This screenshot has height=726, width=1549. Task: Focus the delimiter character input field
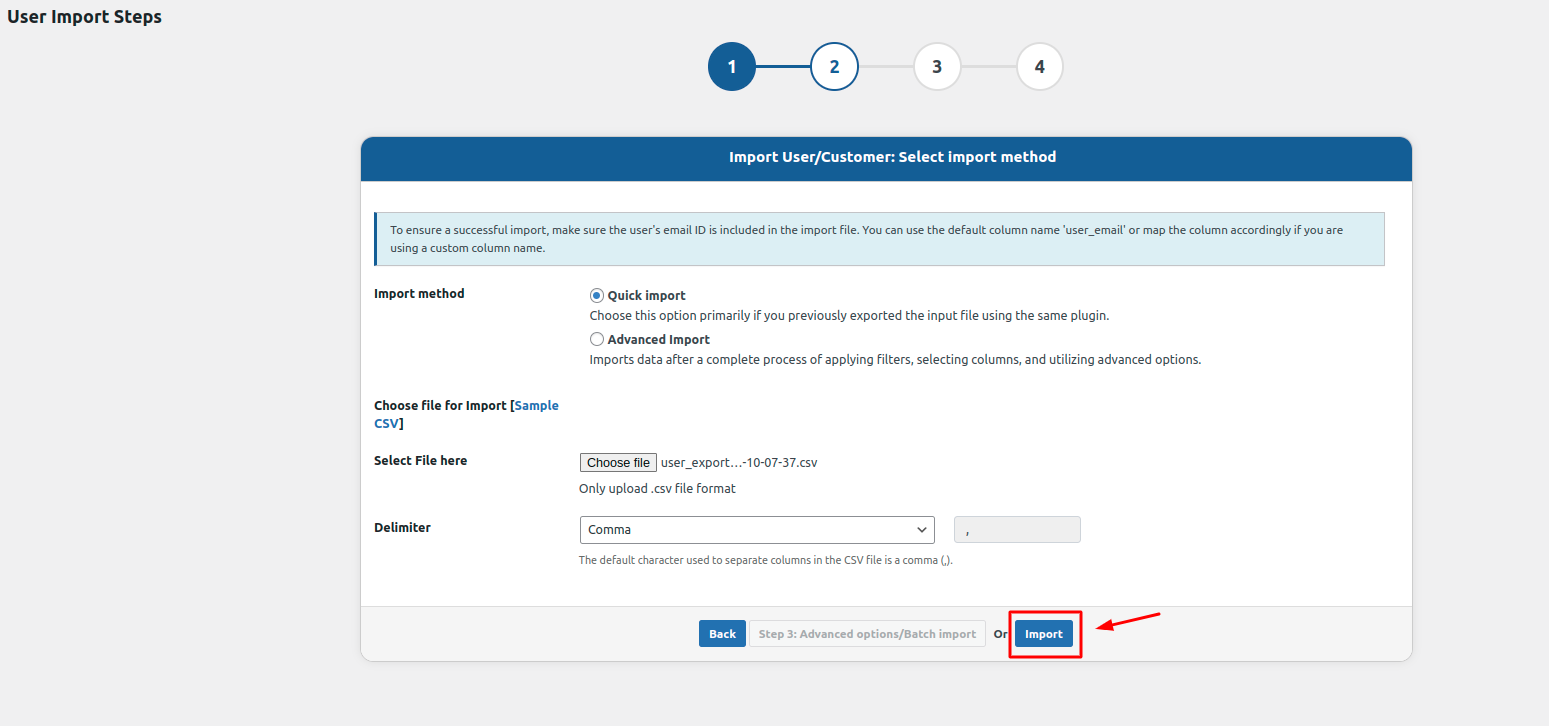pos(1017,530)
